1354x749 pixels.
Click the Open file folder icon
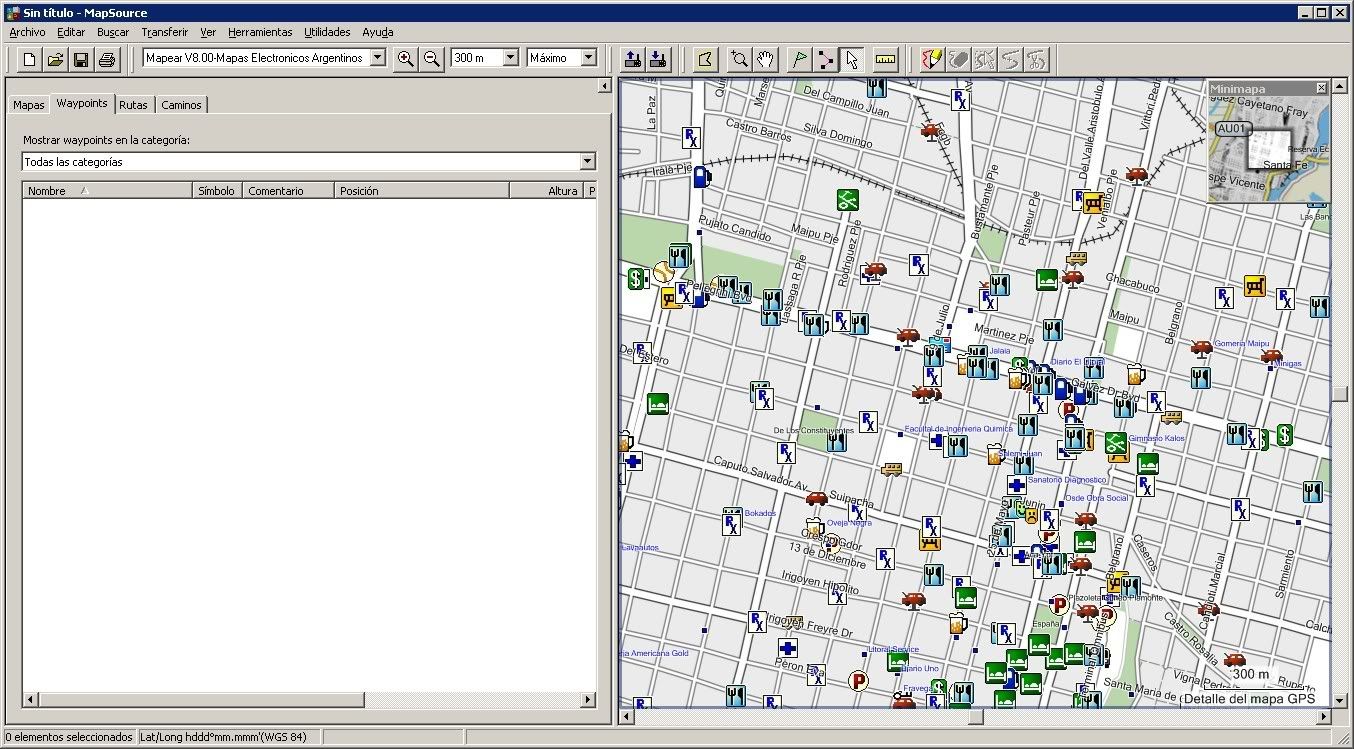click(55, 59)
